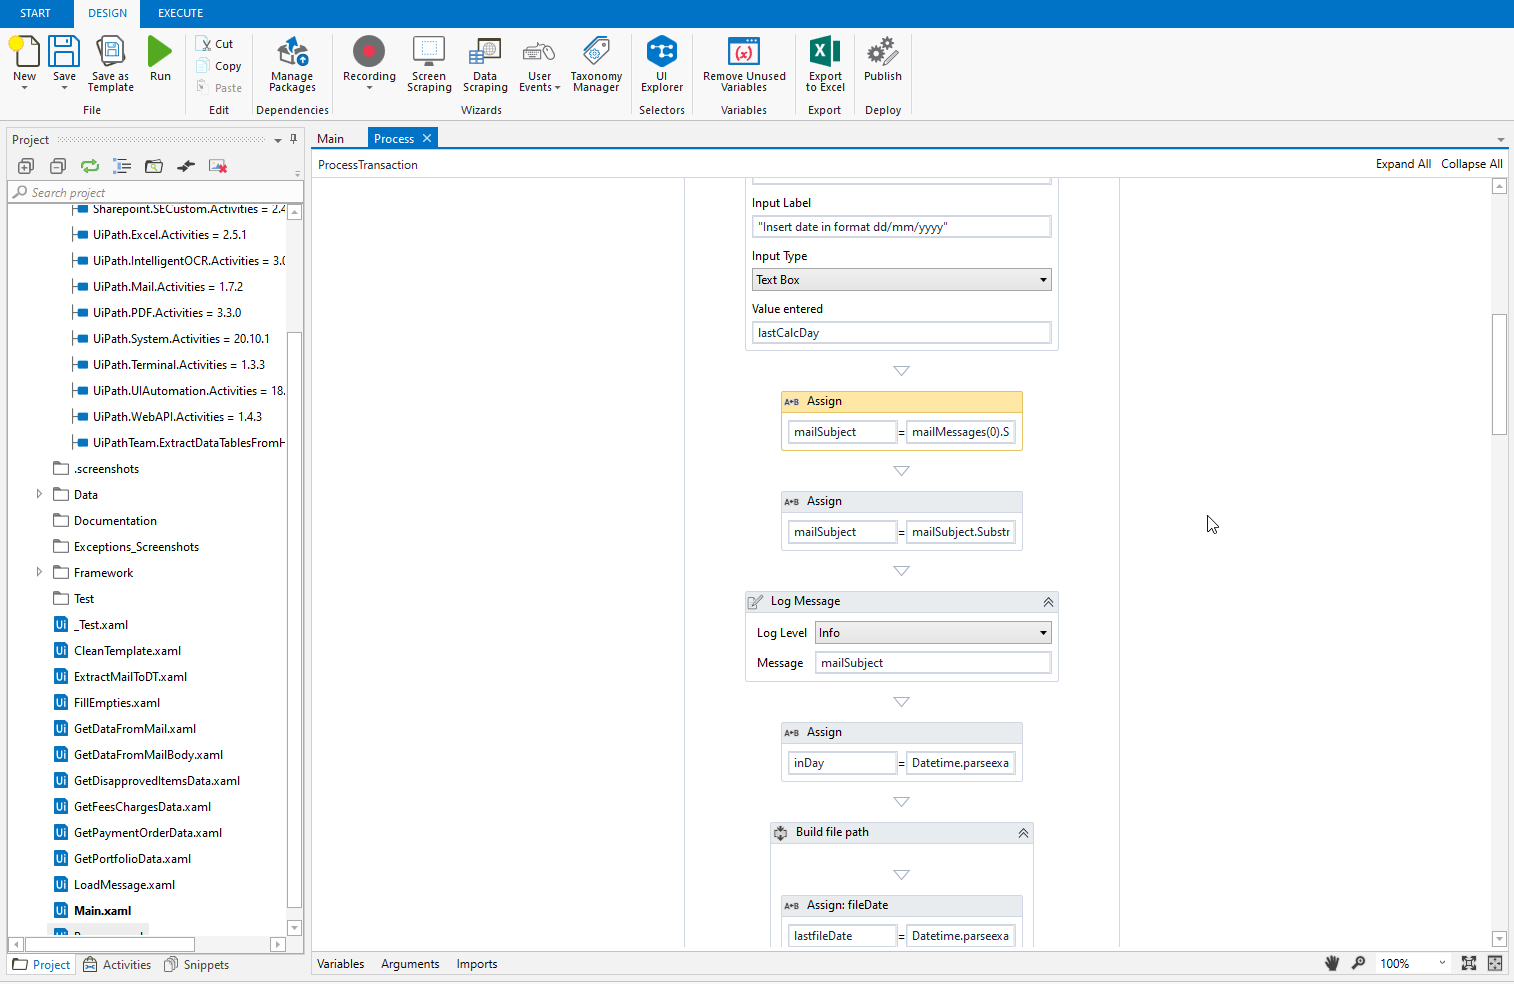Image resolution: width=1514 pixels, height=984 pixels.
Task: Expand the Framework folder in project tree
Action: [39, 572]
